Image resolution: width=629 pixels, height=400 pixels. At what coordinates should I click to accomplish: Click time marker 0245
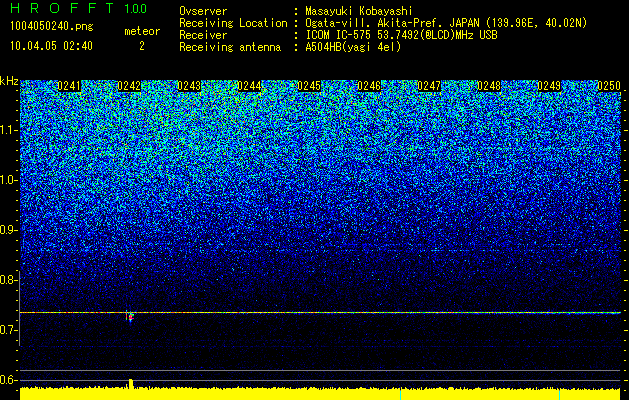coord(309,86)
